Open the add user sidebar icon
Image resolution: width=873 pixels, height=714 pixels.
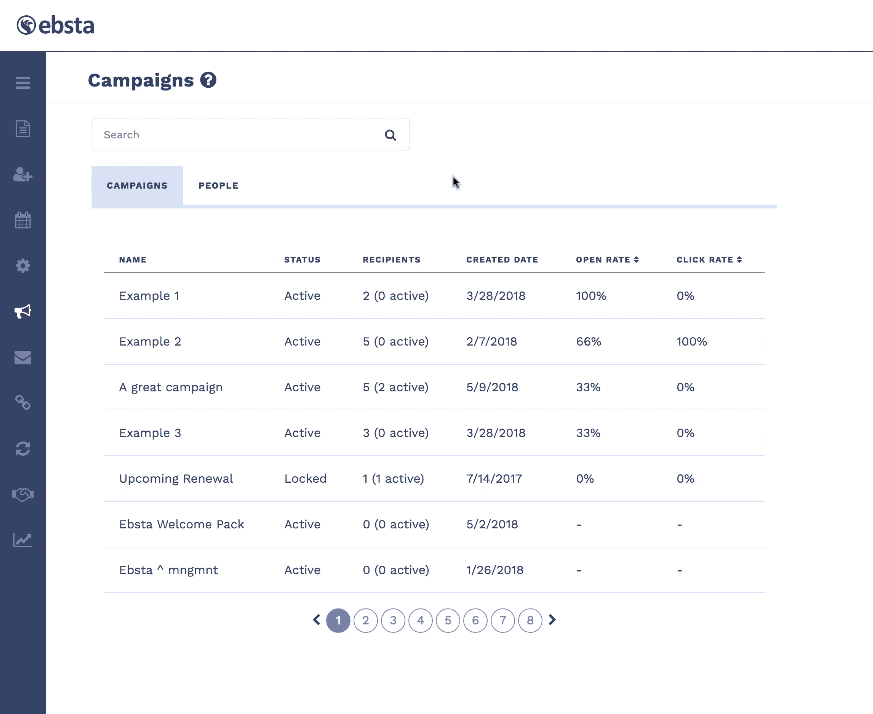pyautogui.click(x=22, y=174)
